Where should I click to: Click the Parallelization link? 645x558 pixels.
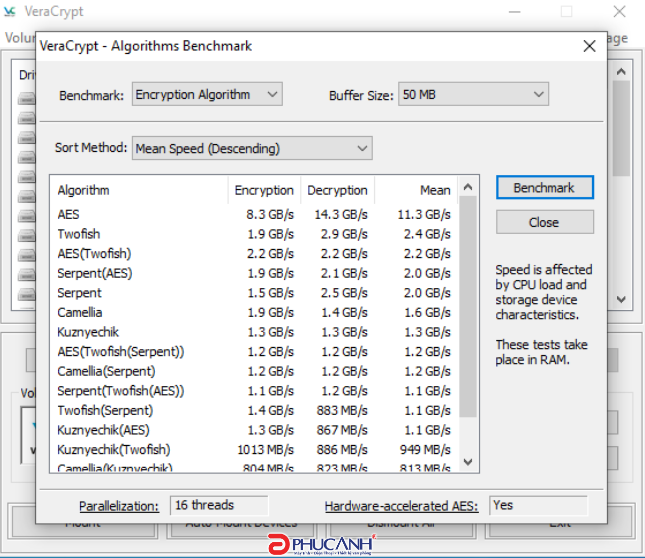pos(119,506)
